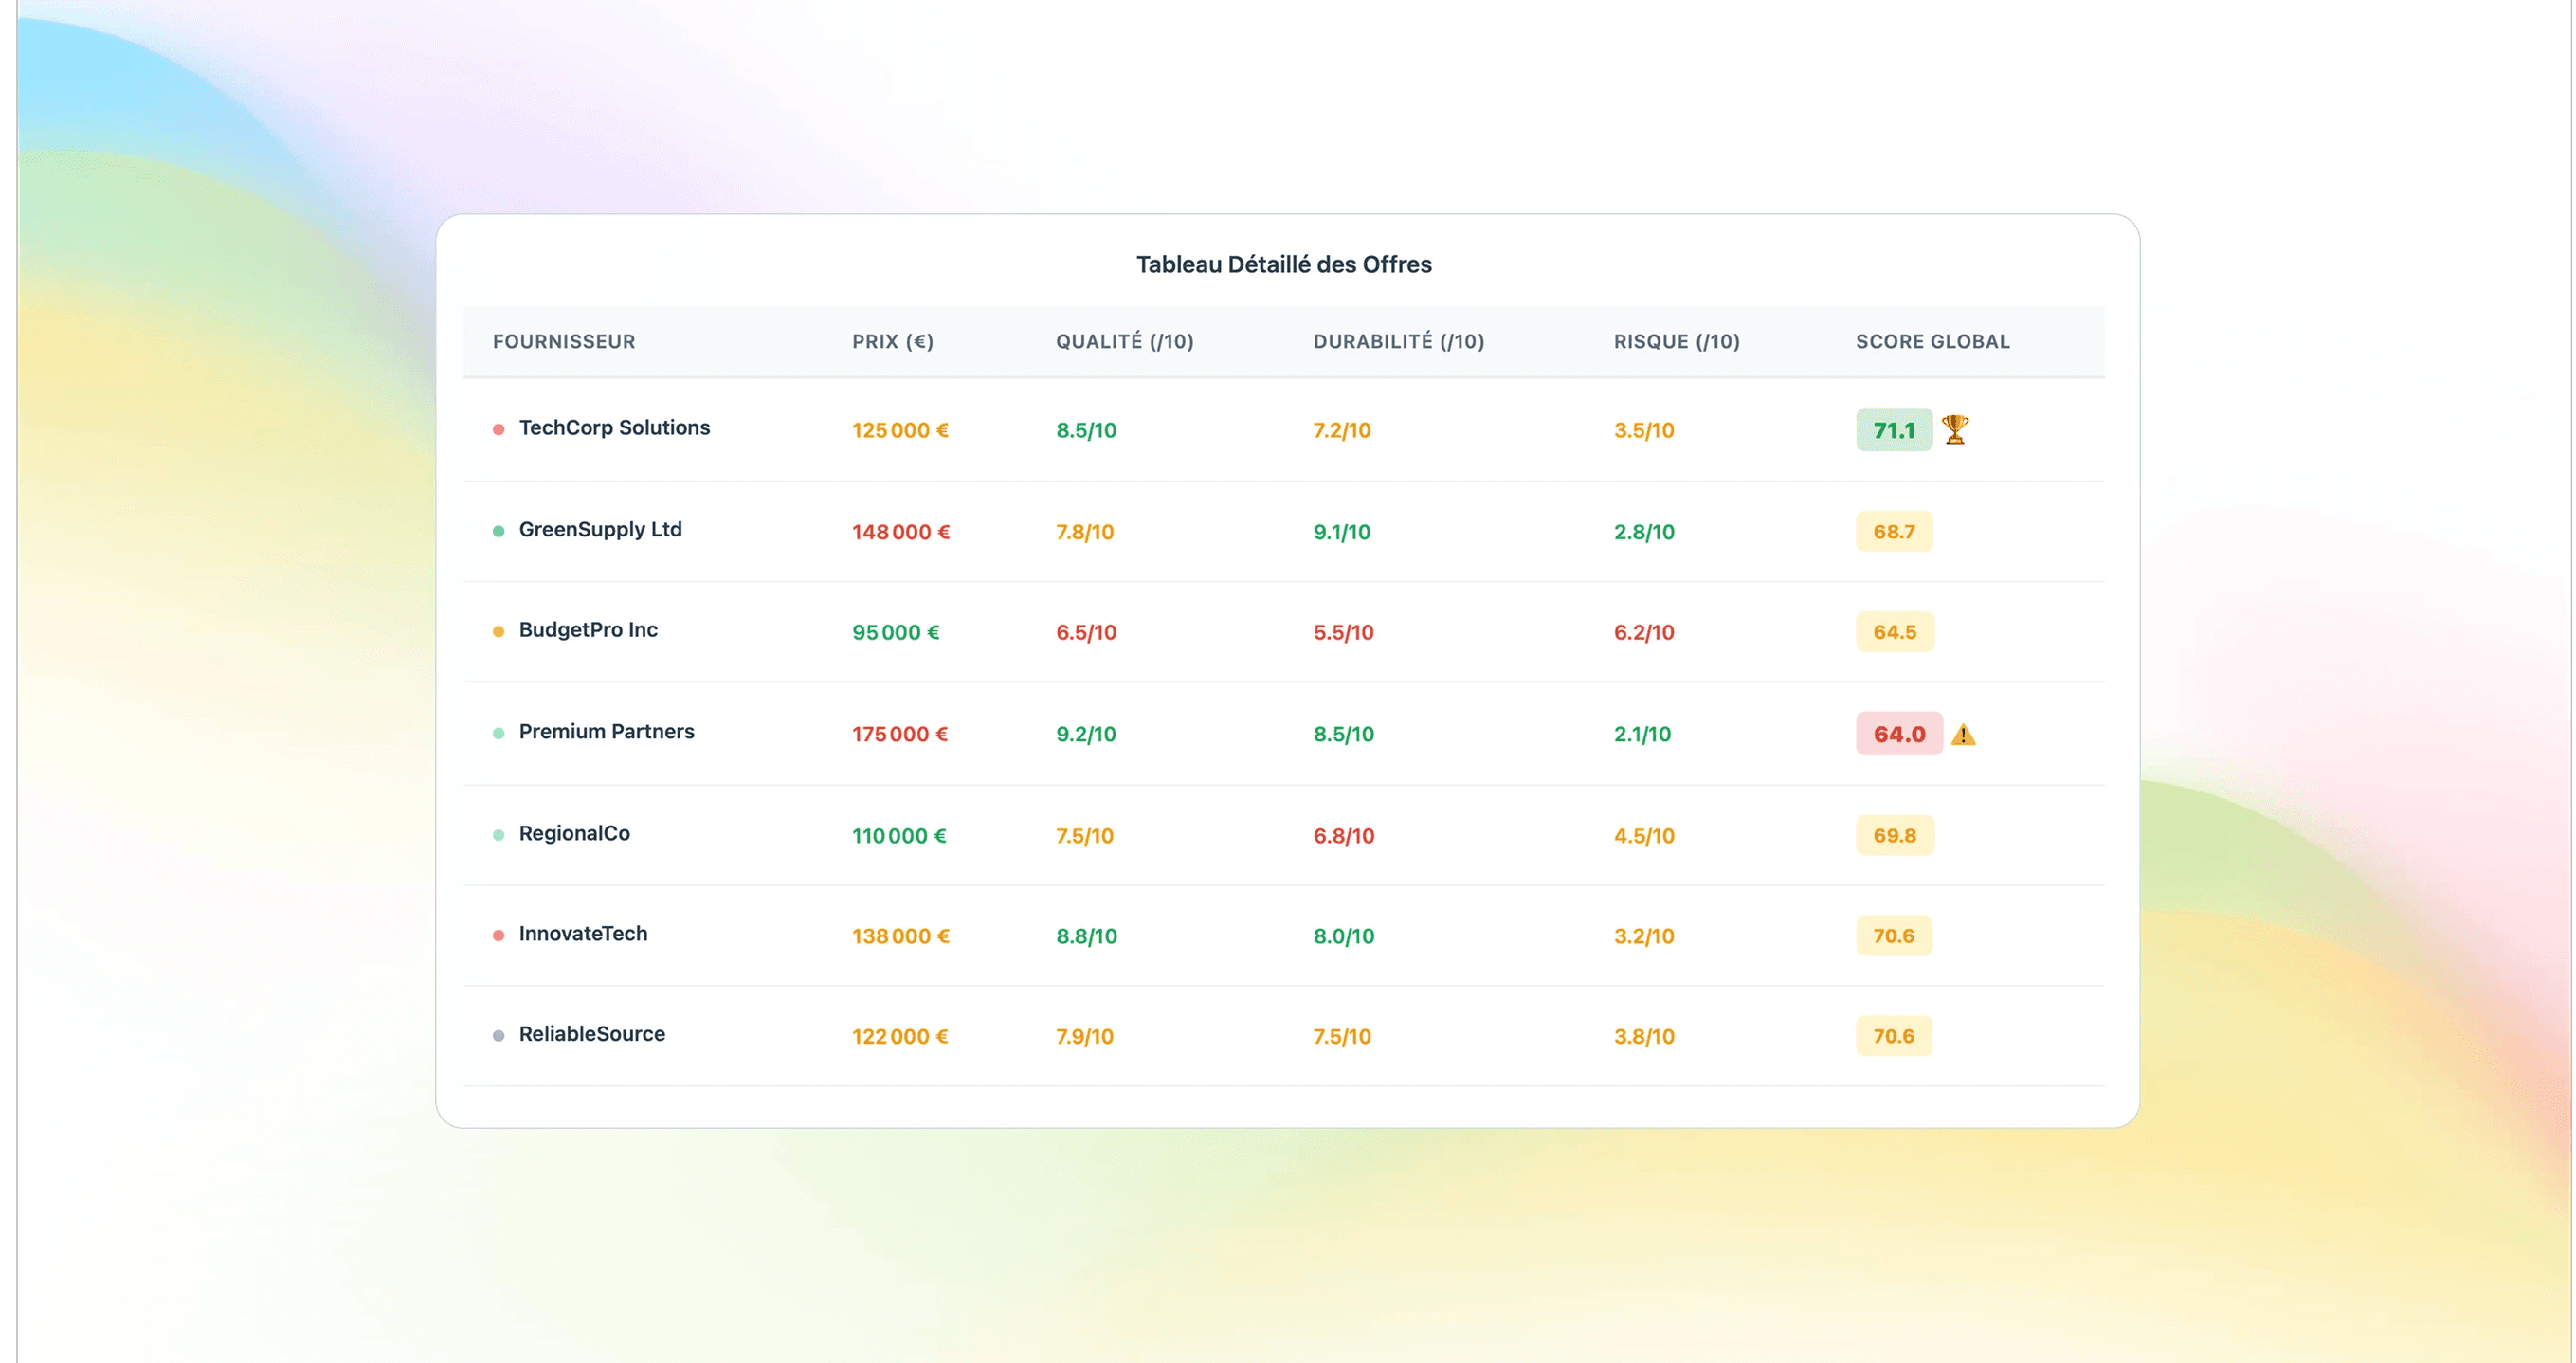Click the 69.8 score badge for RegionalCo
The height and width of the screenshot is (1363, 2576).
click(1894, 835)
